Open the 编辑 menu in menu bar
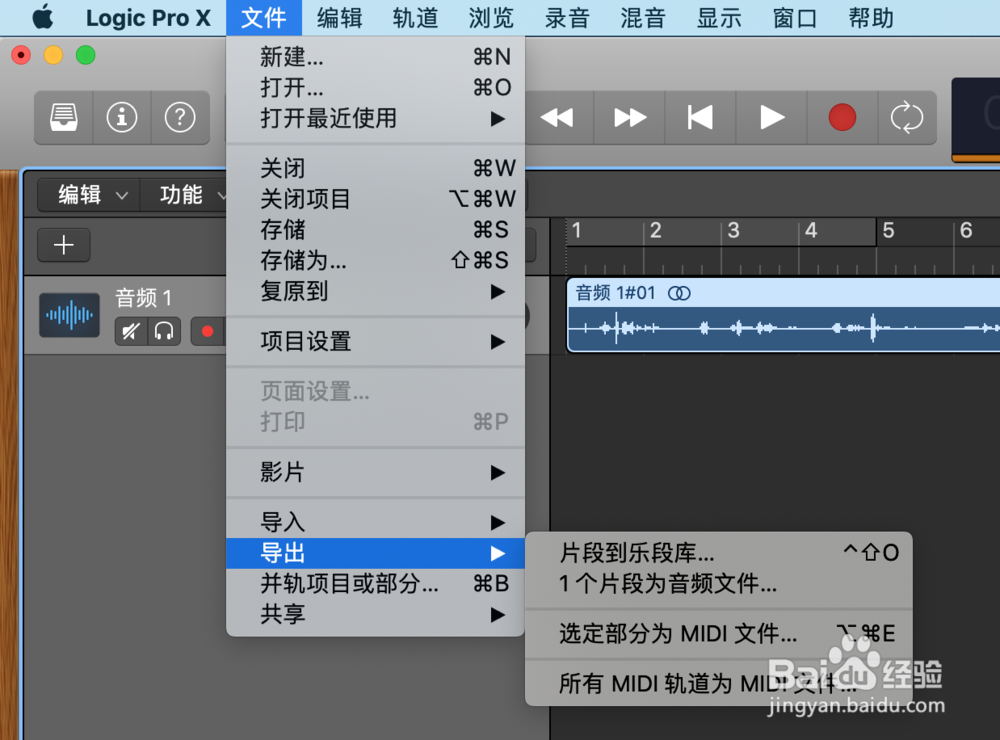The image size is (1000, 740). [x=340, y=18]
